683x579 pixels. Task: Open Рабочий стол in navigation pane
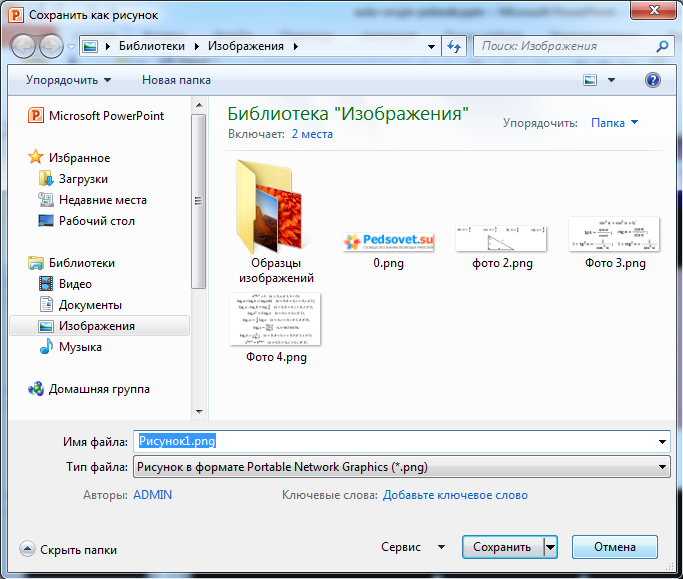coord(96,221)
